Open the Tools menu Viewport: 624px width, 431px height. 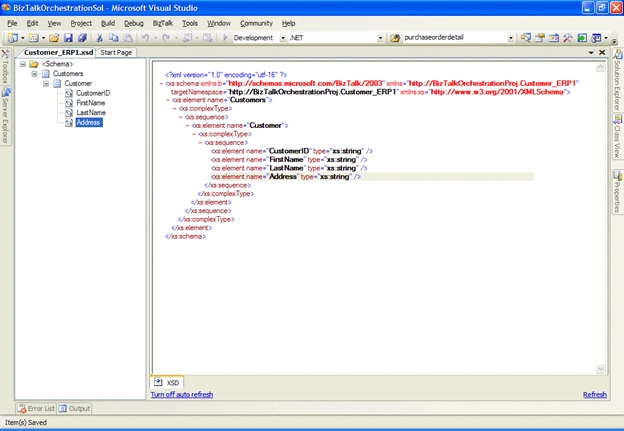(190, 23)
